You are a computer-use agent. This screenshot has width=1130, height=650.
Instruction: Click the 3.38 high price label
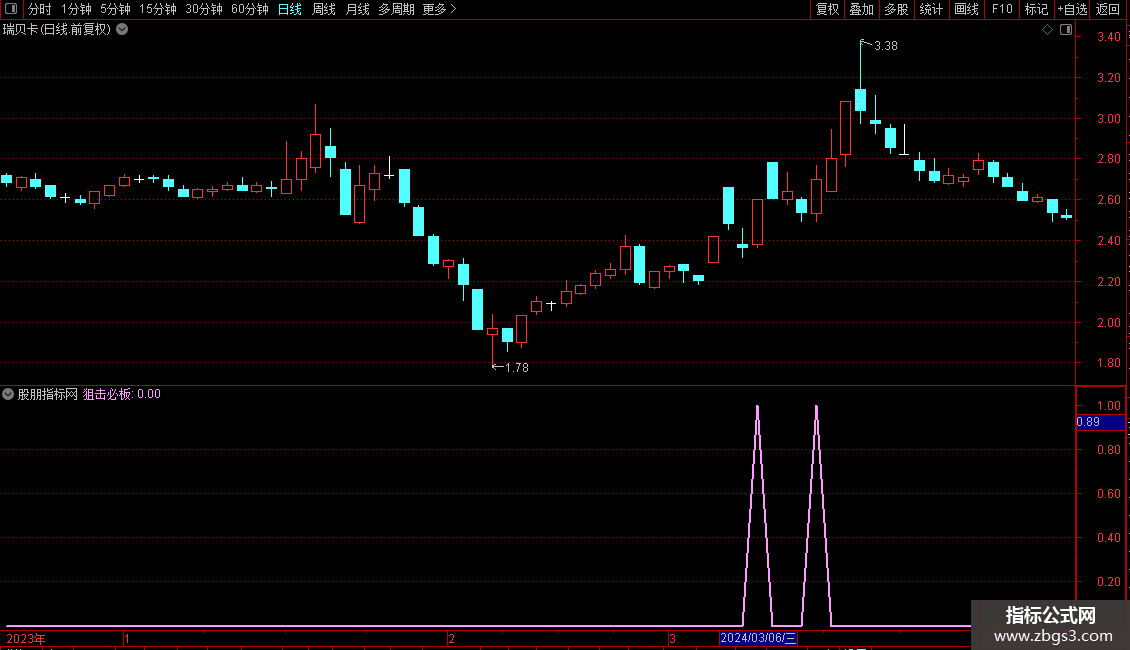(886, 46)
